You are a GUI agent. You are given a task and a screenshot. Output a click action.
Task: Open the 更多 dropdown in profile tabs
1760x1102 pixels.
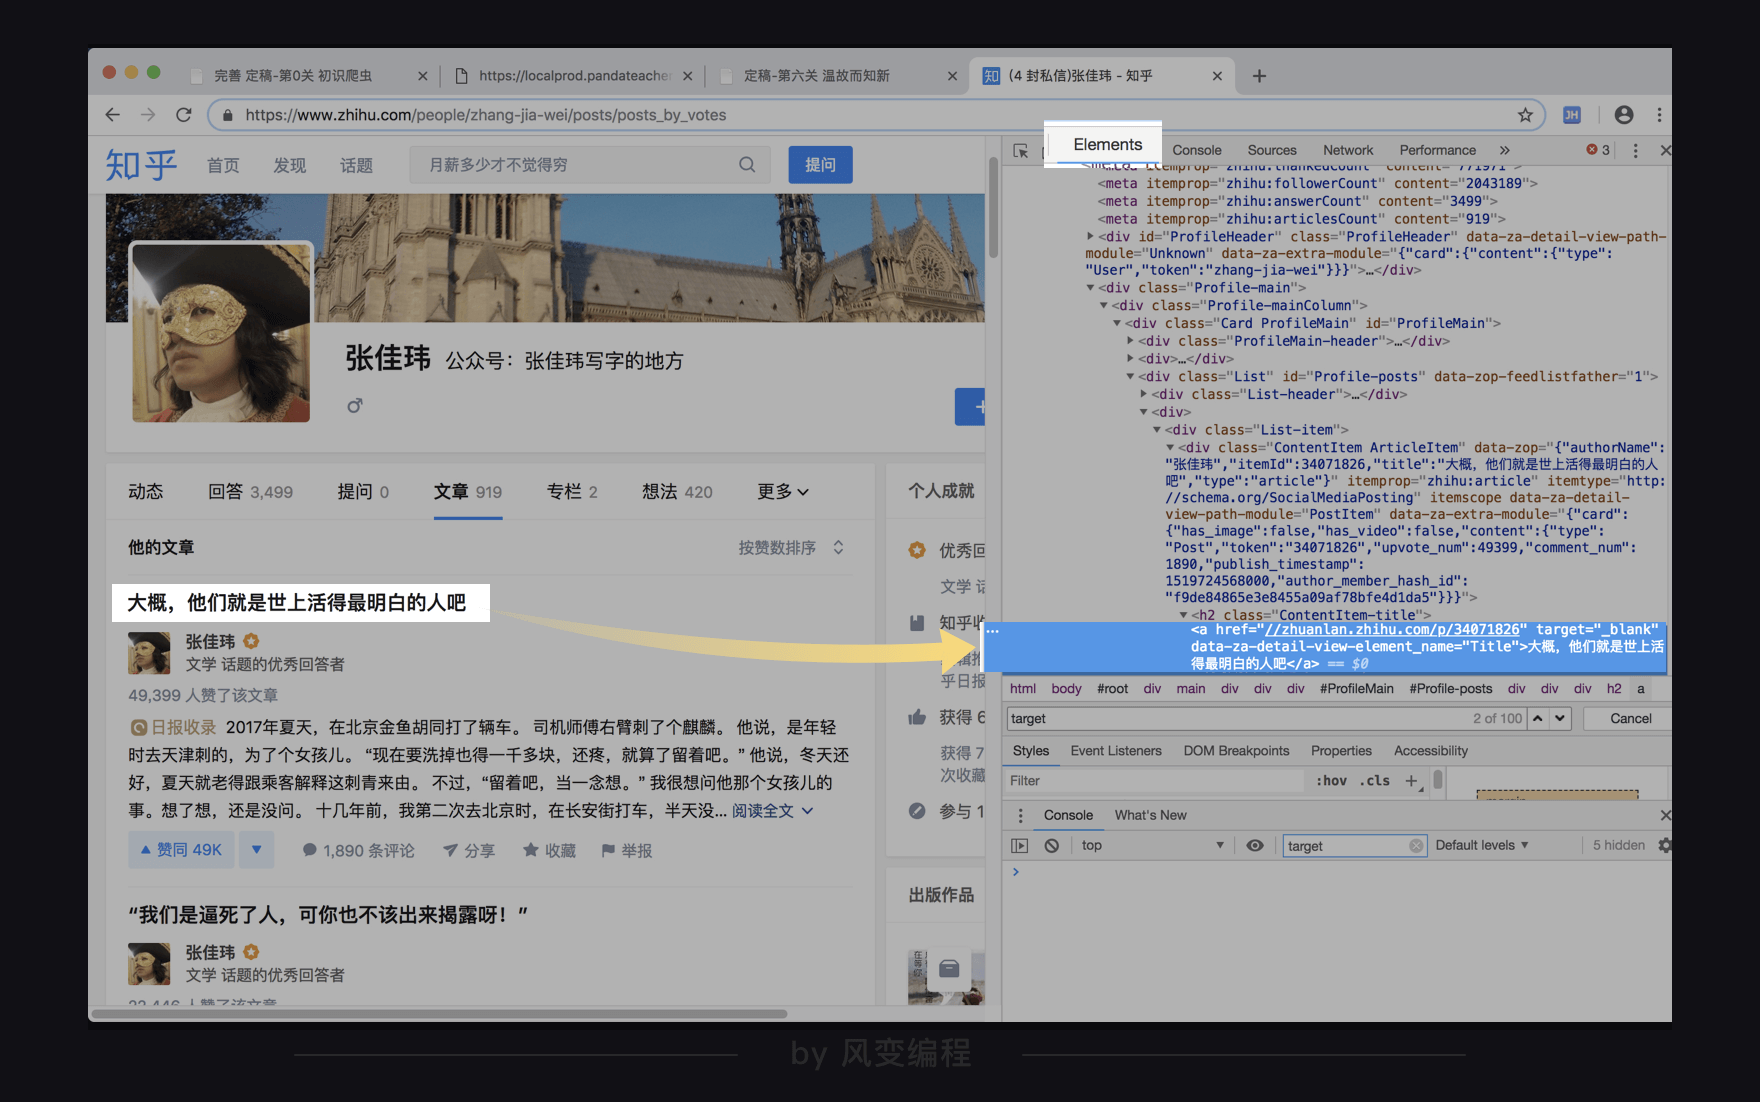783,491
